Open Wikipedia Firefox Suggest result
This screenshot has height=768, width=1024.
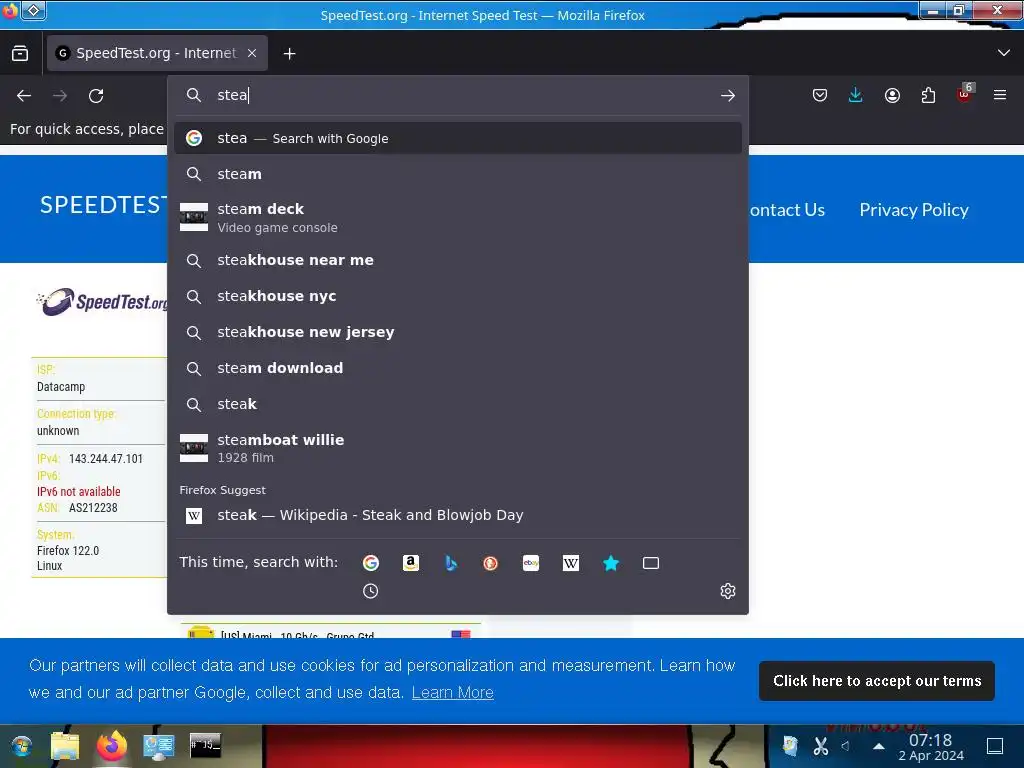coord(458,515)
